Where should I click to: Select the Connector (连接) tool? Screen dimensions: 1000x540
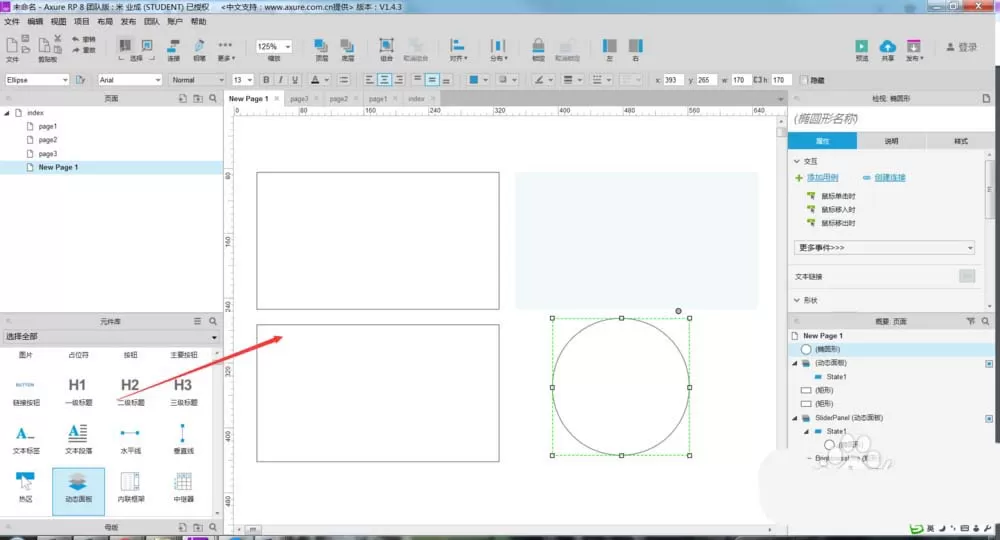(173, 45)
